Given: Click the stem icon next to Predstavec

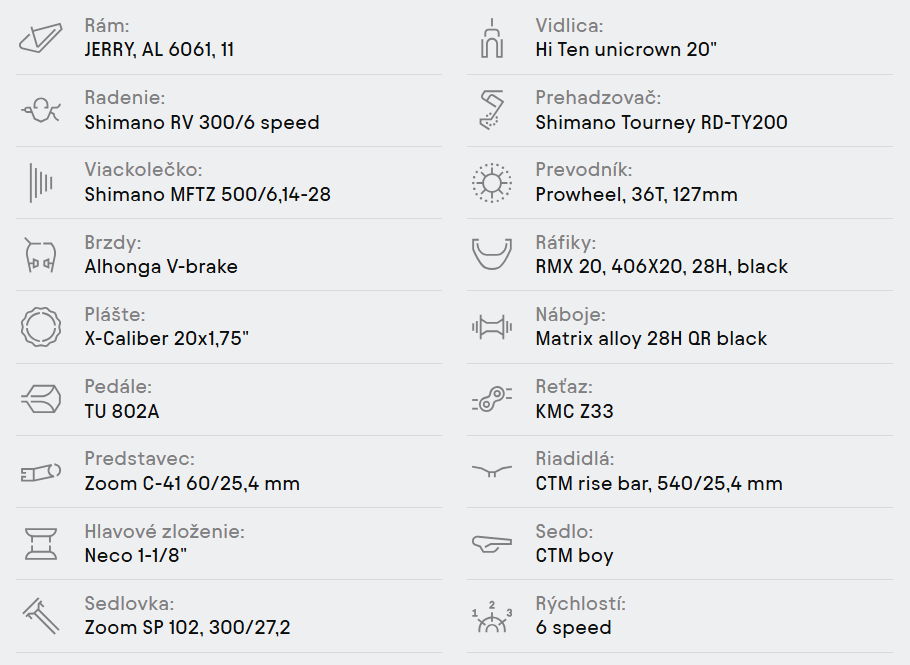Looking at the screenshot, I should point(41,472).
